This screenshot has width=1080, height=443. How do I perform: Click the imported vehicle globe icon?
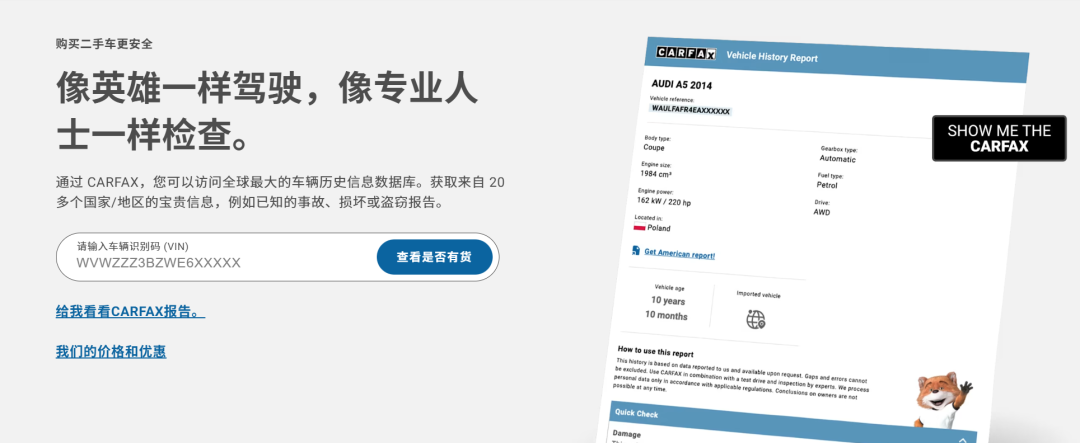tap(755, 319)
